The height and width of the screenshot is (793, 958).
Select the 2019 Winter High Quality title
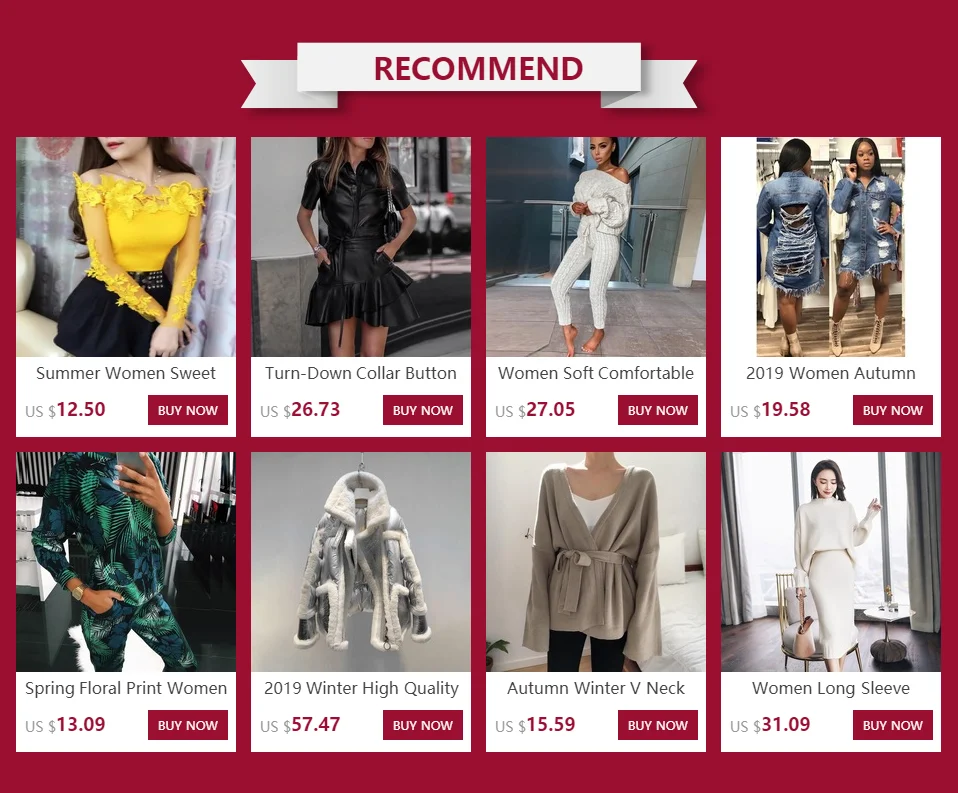click(x=361, y=689)
